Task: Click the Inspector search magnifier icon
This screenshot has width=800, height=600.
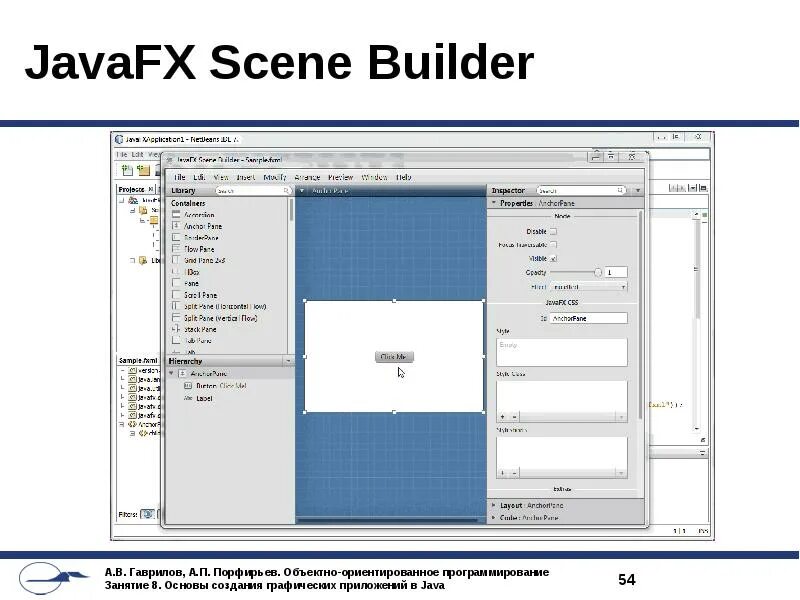Action: click(x=620, y=190)
